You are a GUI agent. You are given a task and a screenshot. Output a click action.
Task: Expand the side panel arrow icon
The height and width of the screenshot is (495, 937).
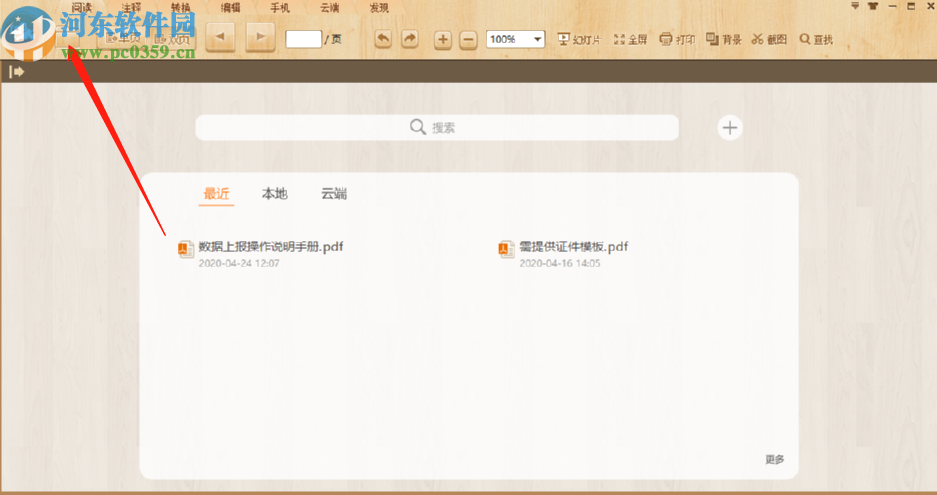(x=16, y=72)
